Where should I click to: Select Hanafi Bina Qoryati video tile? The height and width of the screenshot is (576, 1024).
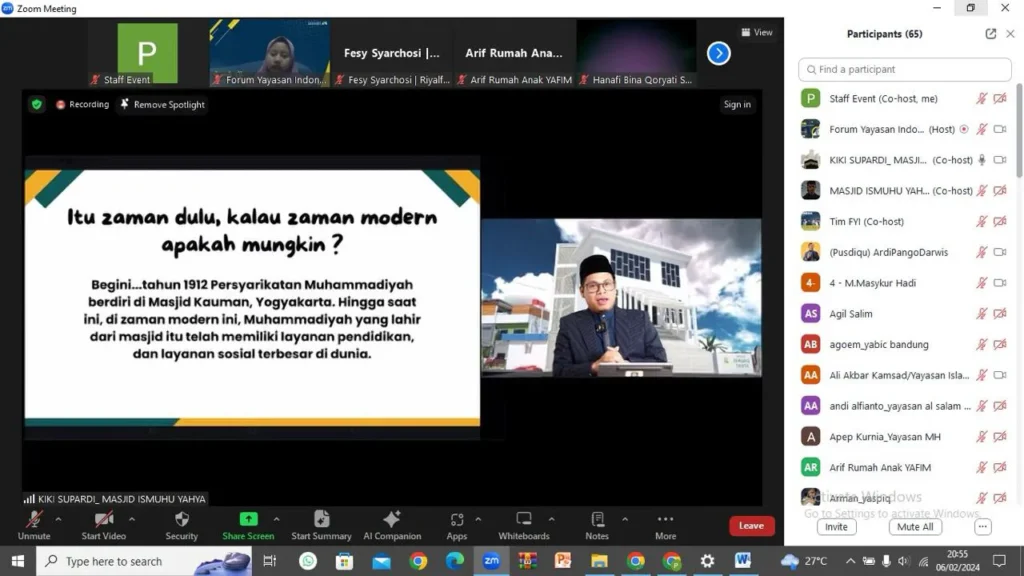tap(636, 54)
